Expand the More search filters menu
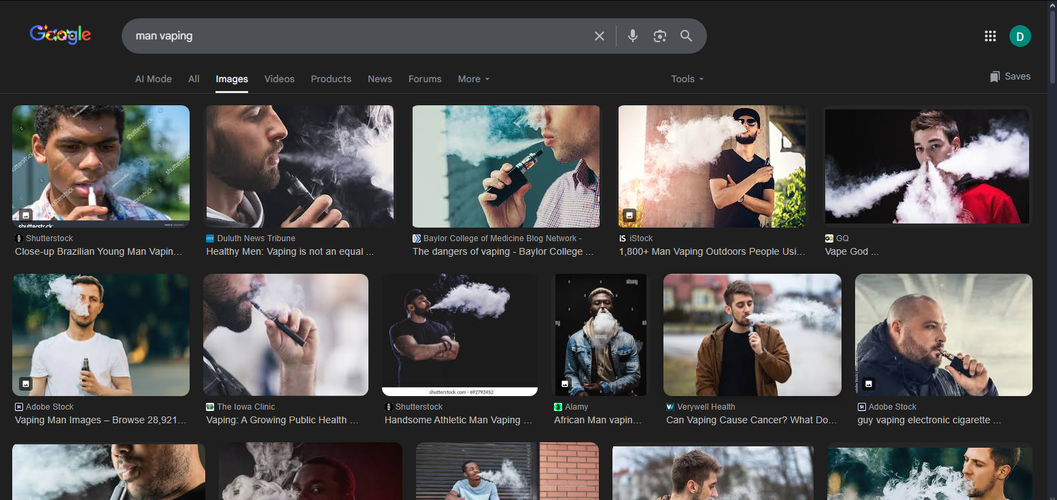Viewport: 1057px width, 500px height. click(x=473, y=79)
